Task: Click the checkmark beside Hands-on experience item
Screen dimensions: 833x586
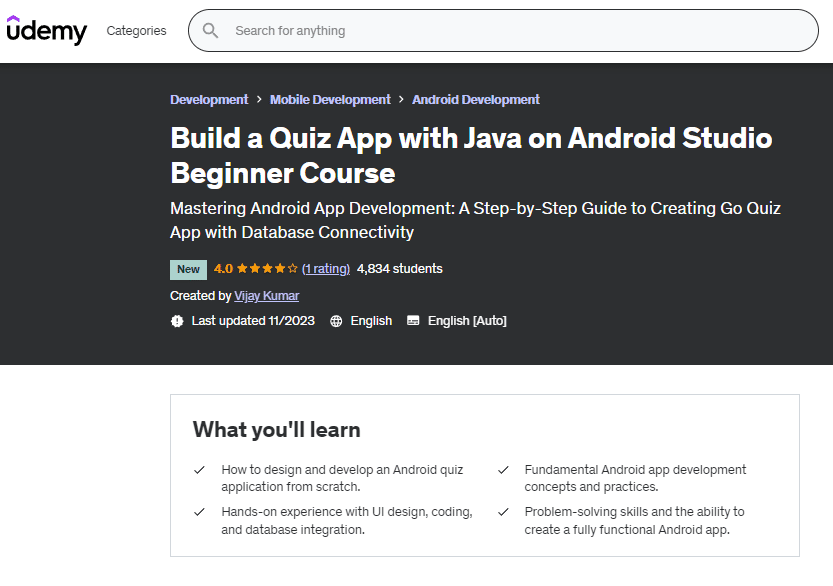Action: coord(199,512)
